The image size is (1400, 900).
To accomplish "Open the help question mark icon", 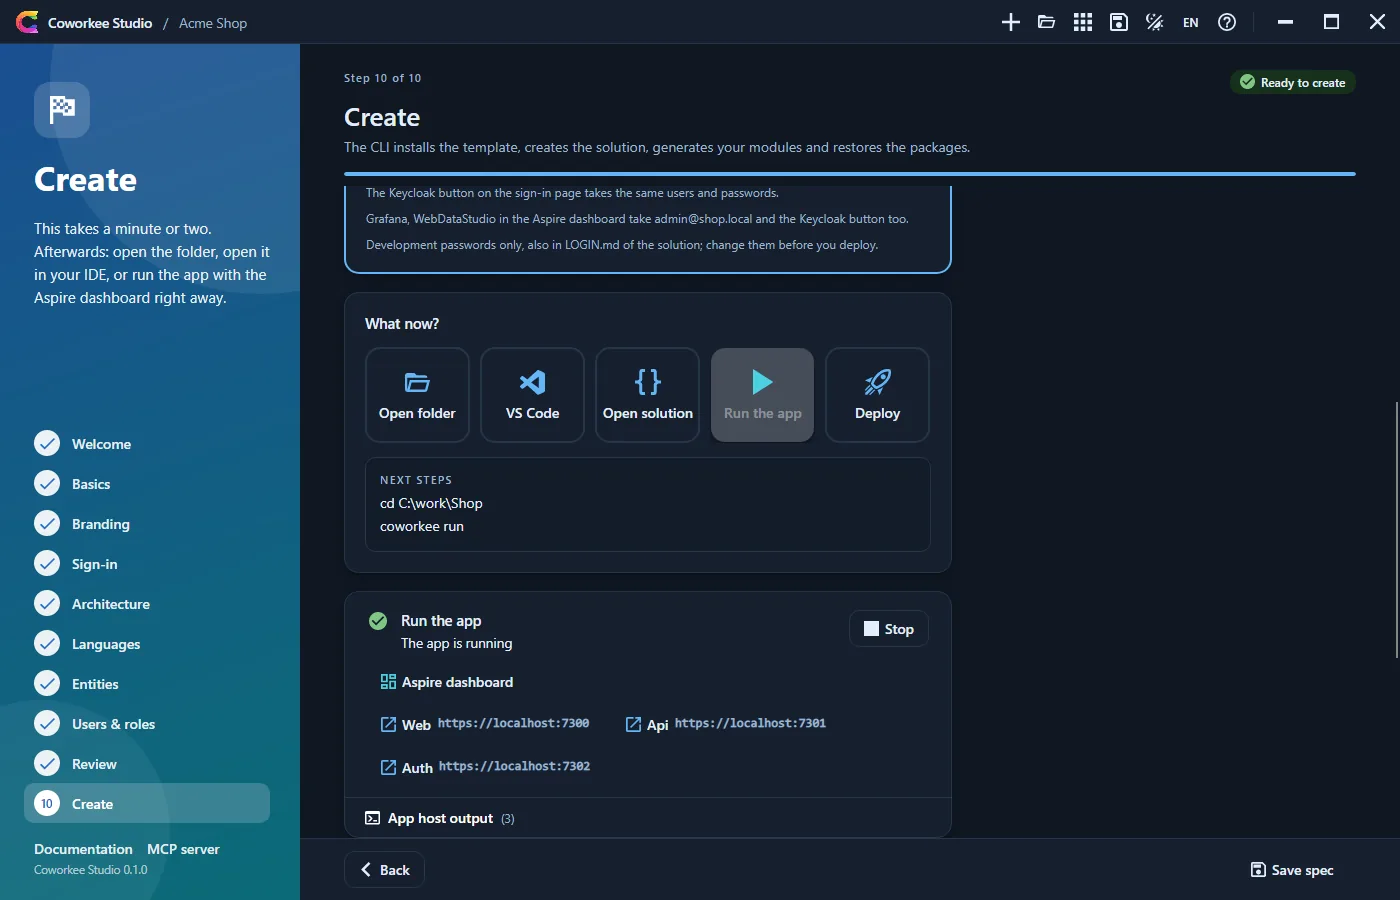I will tap(1227, 22).
